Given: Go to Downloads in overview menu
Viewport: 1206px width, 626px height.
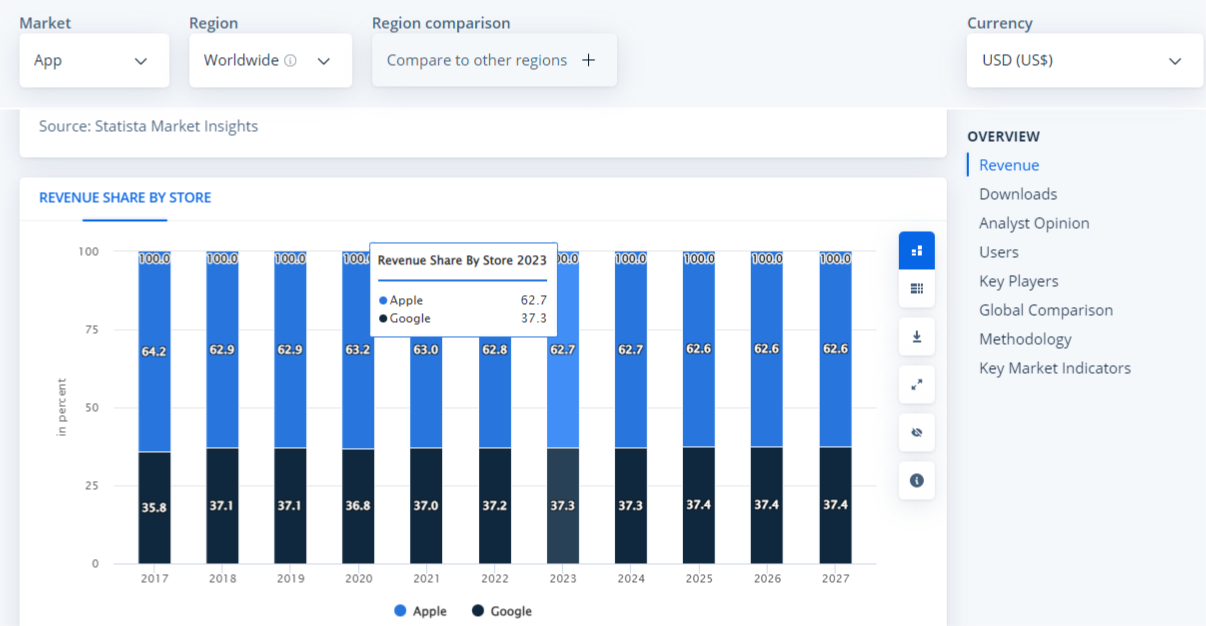Looking at the screenshot, I should (x=1018, y=194).
